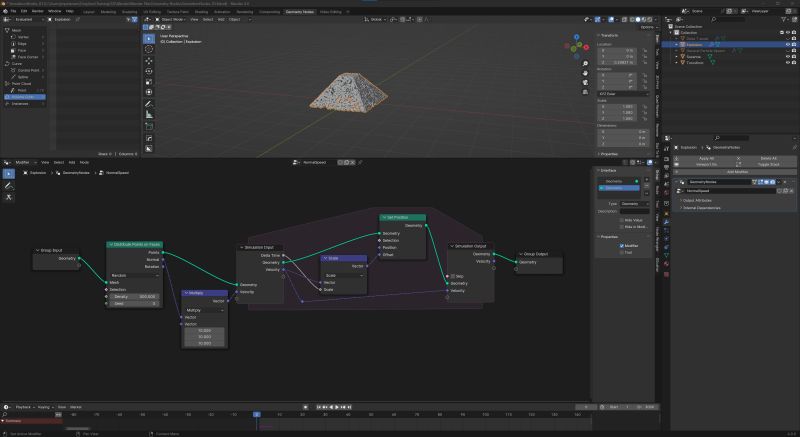
Task: Open the Modifiers wrench tab in Properties
Action: (x=666, y=222)
